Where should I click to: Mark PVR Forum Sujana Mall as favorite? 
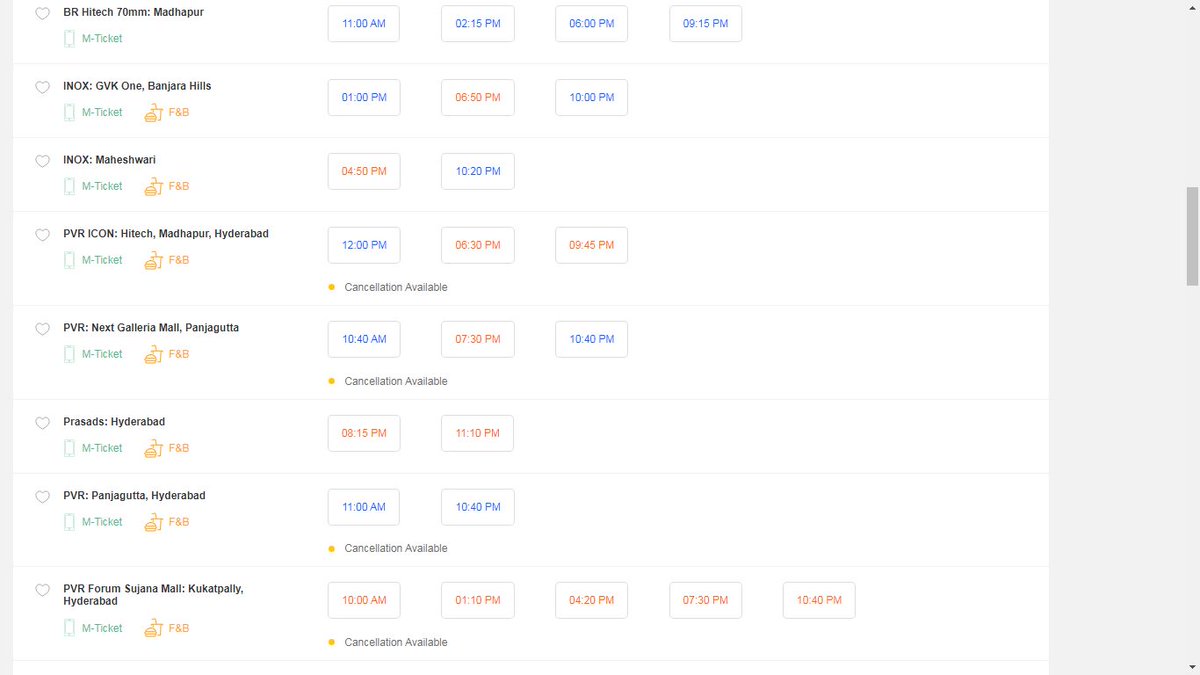(42, 590)
